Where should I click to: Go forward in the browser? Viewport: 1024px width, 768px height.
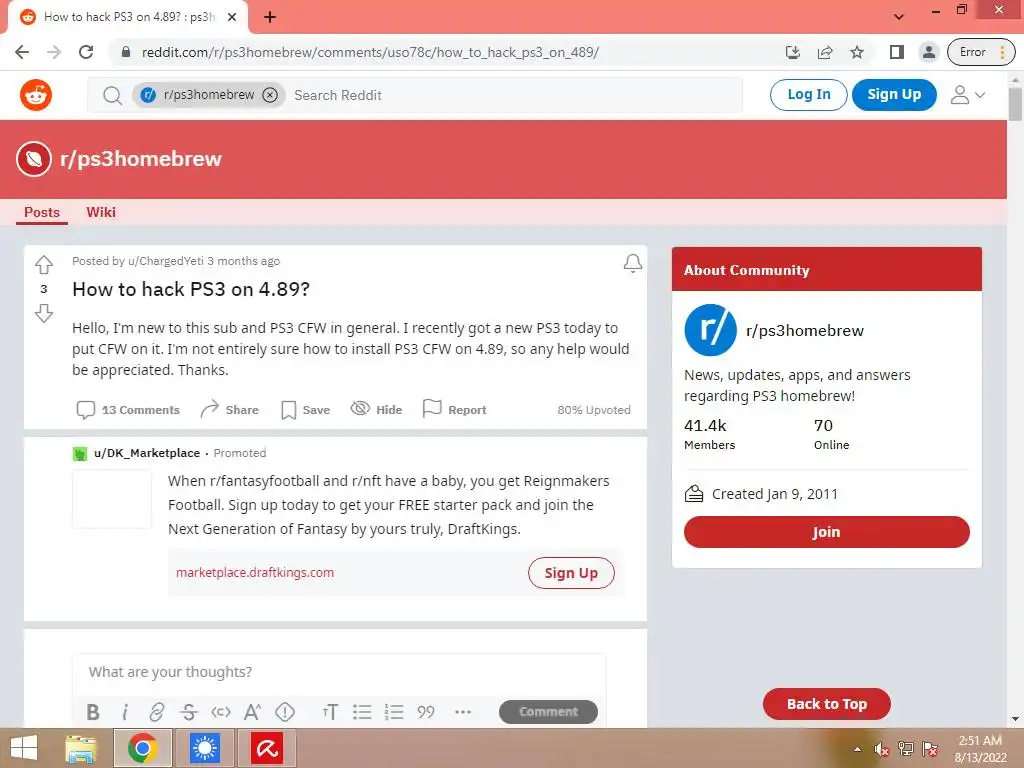[x=54, y=52]
